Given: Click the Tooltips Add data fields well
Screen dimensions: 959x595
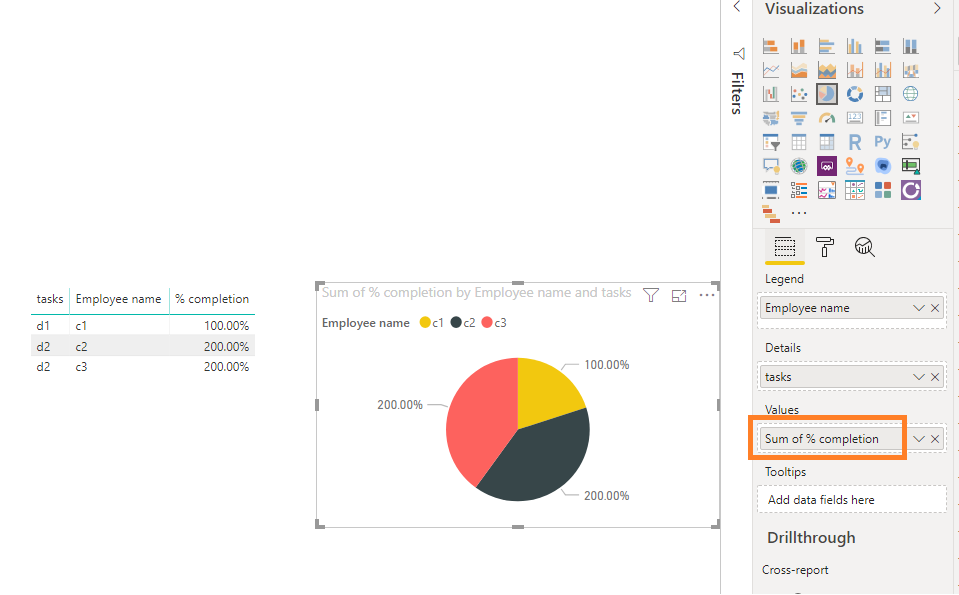Looking at the screenshot, I should 851,500.
